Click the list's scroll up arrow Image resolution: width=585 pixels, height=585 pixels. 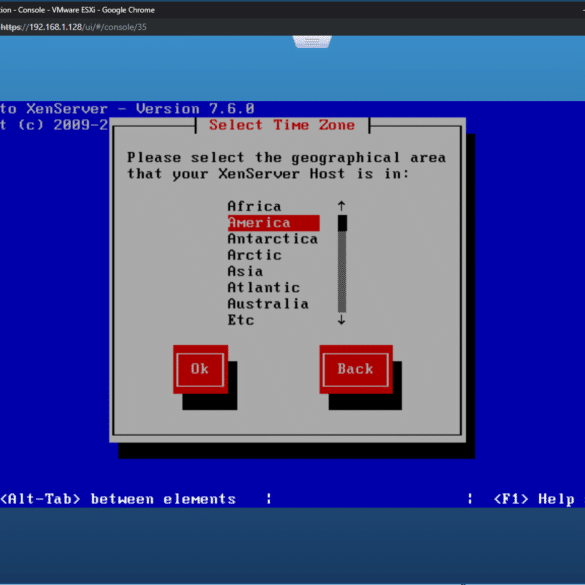342,206
